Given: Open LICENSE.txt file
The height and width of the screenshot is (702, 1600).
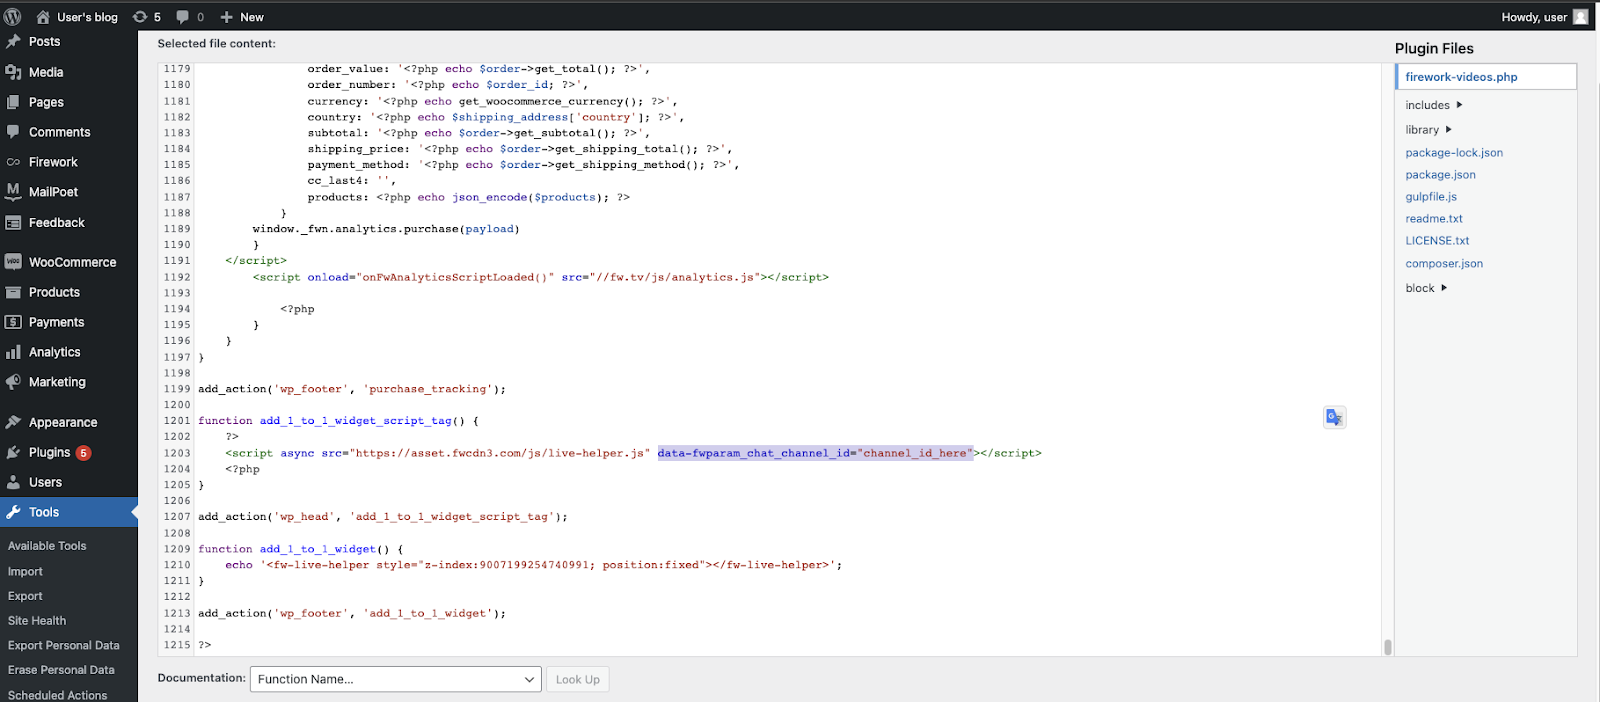Looking at the screenshot, I should (x=1437, y=241).
